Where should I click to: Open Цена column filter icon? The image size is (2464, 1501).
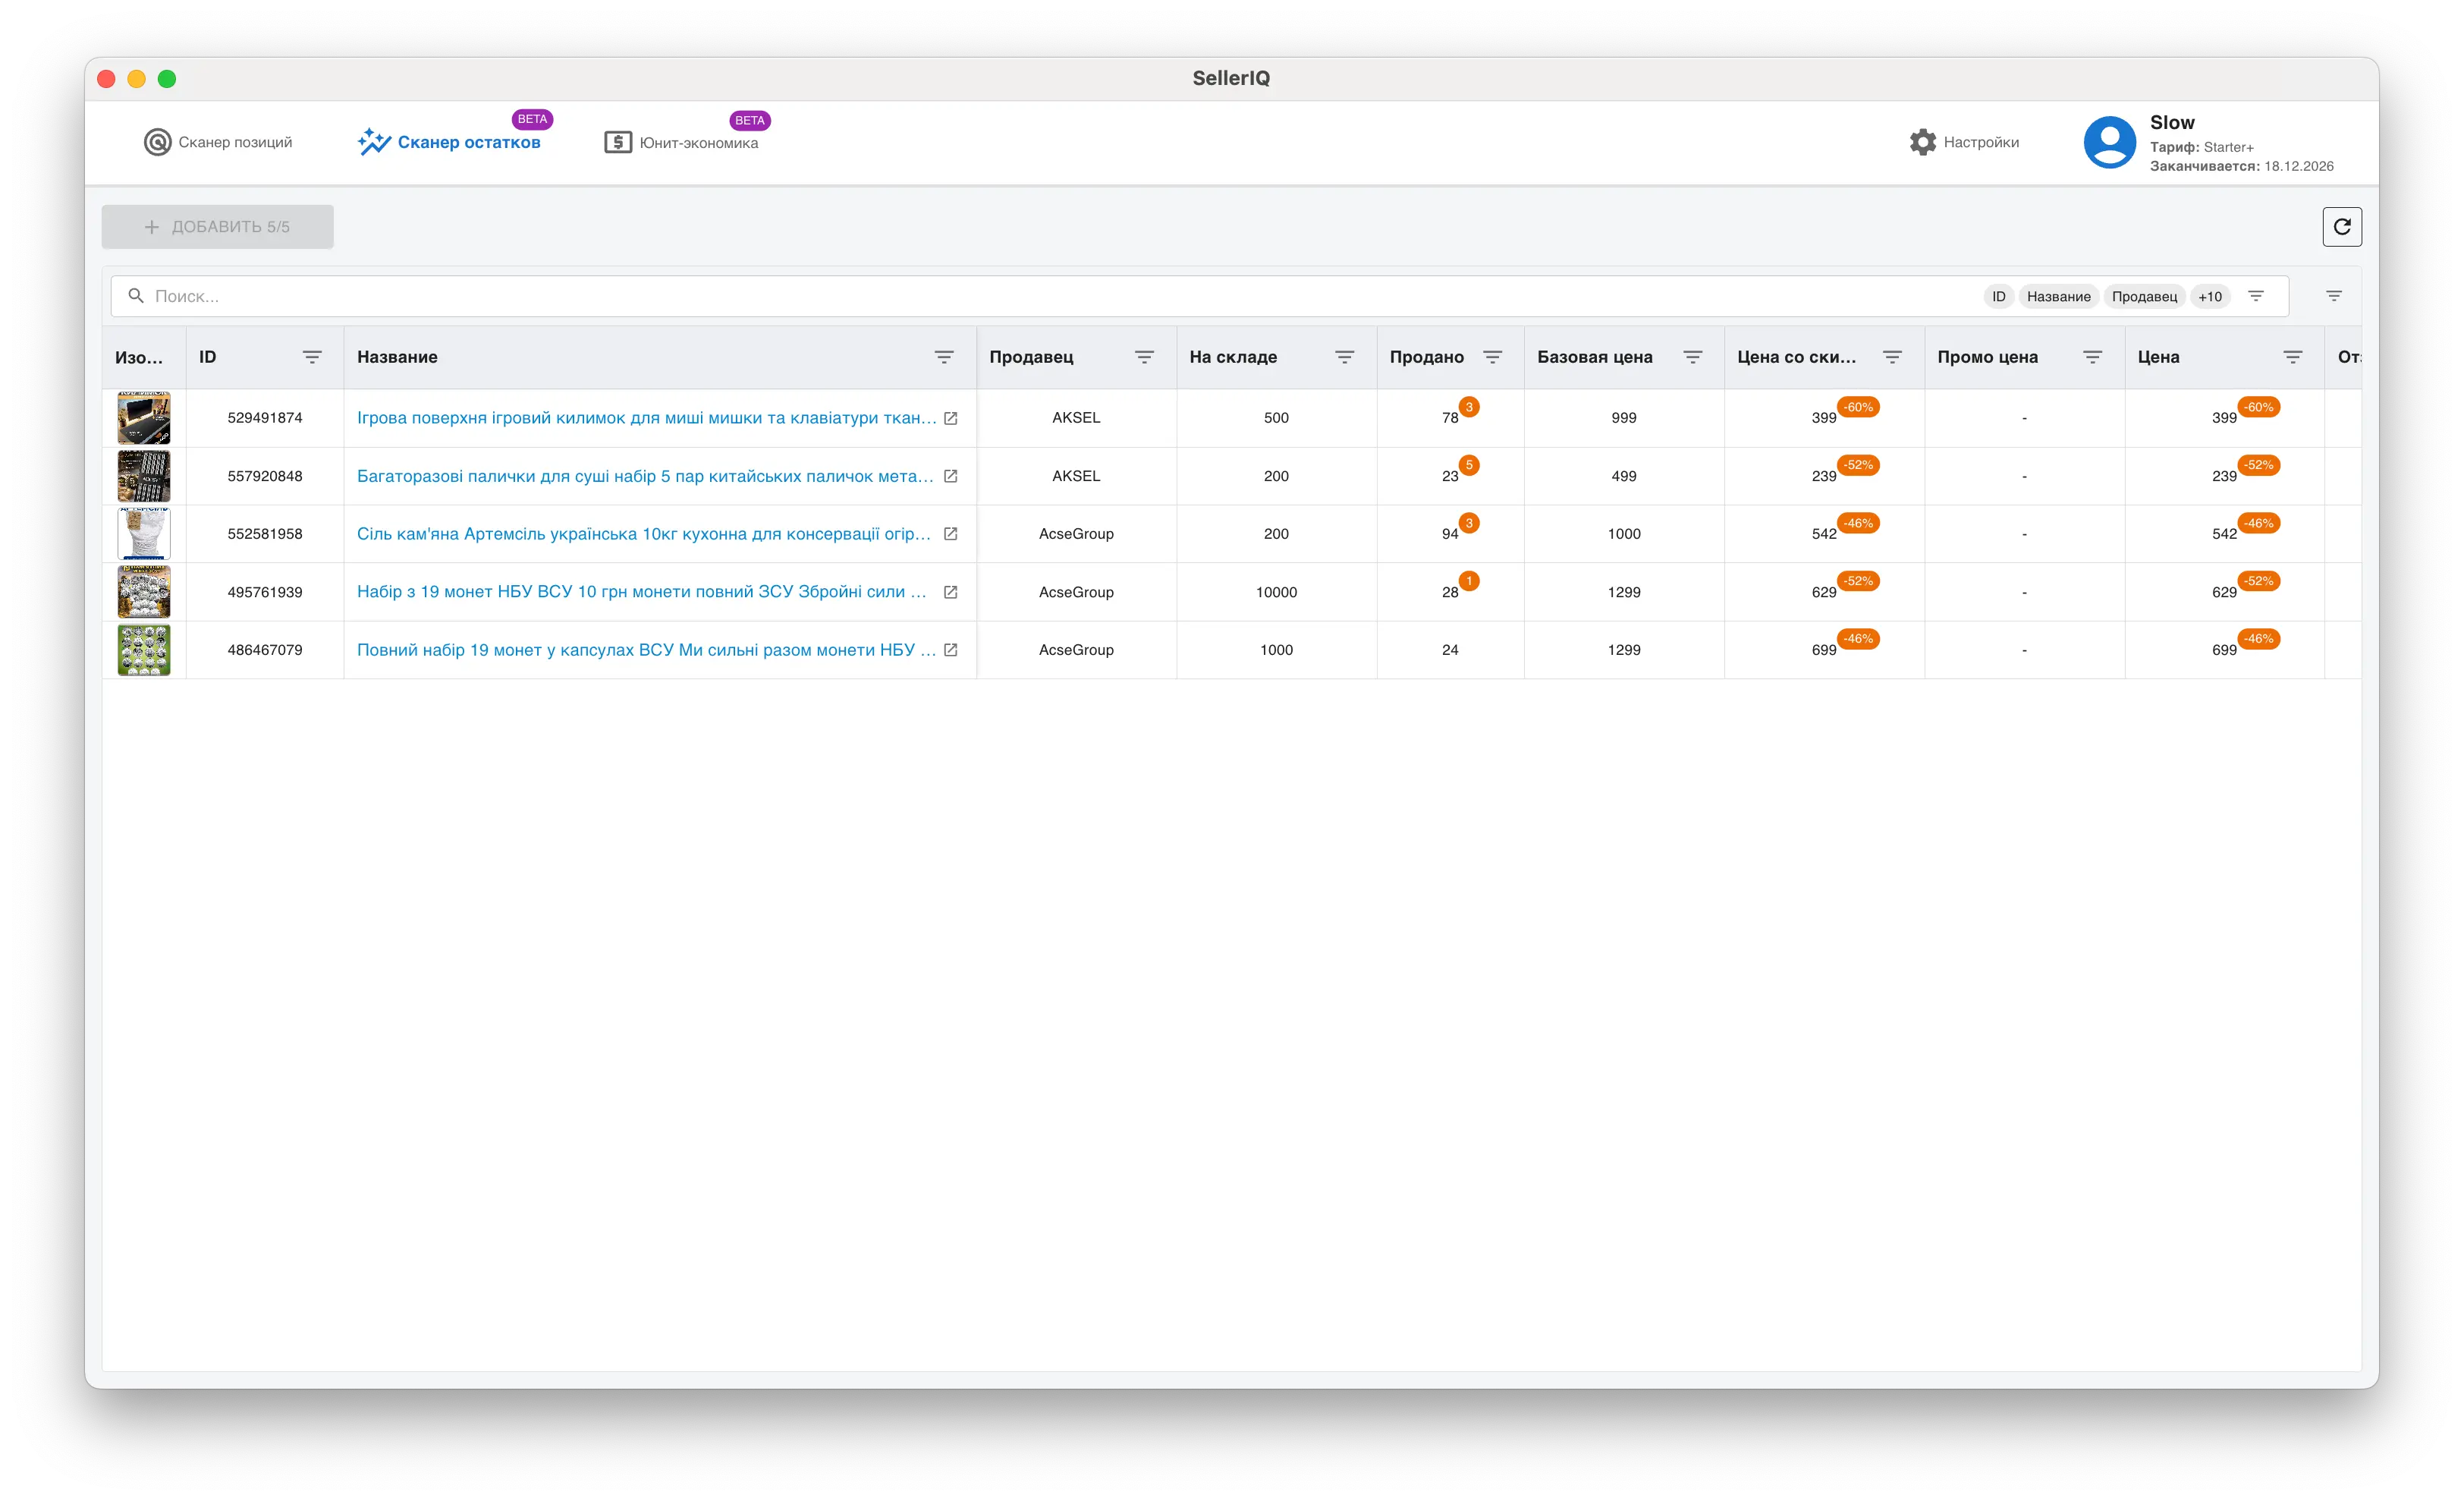coord(2293,357)
